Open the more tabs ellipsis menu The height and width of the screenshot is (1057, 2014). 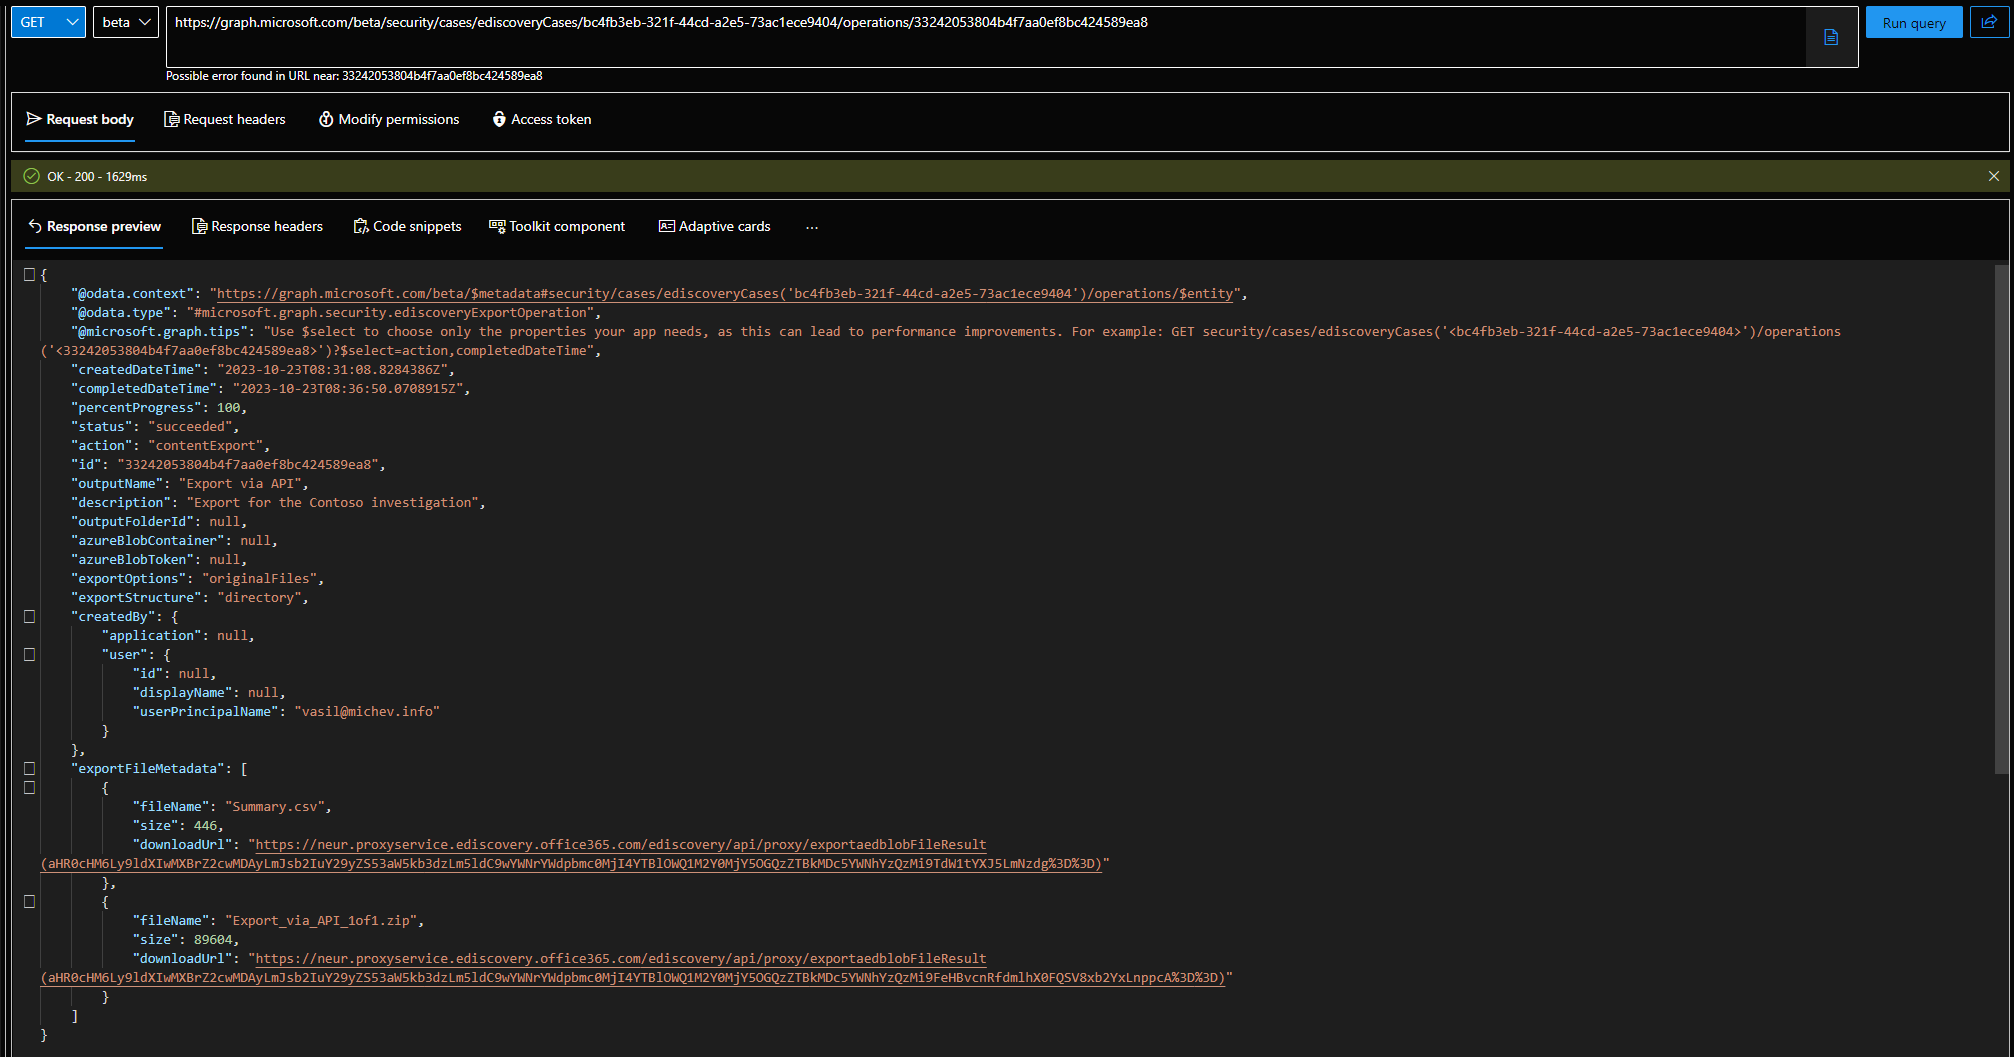click(811, 227)
